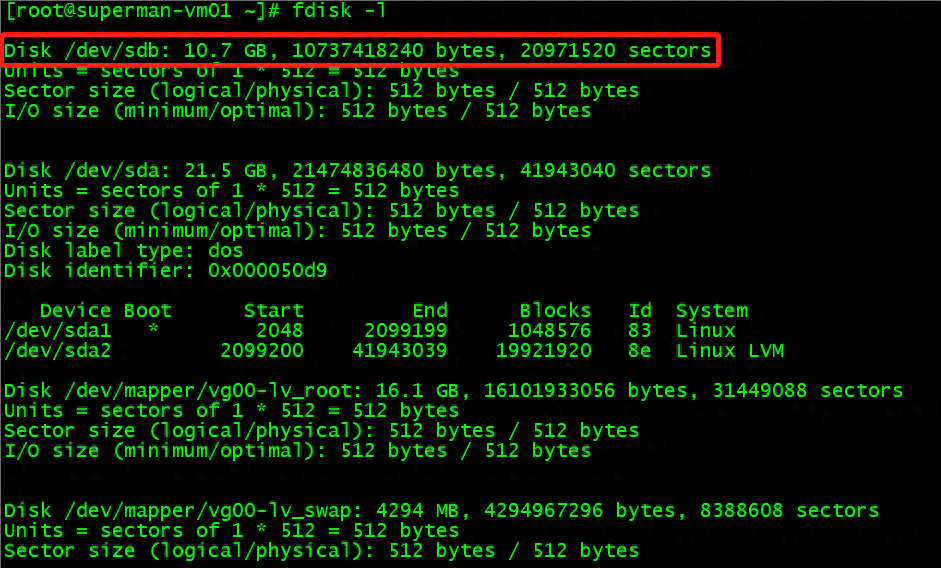Click the 8e partition Id value
The image size is (941, 568).
click(640, 350)
